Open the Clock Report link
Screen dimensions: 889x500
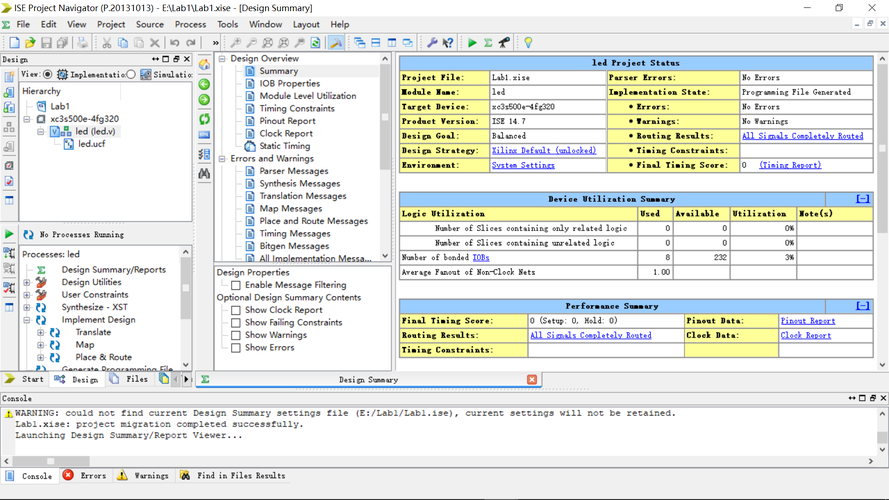(806, 336)
